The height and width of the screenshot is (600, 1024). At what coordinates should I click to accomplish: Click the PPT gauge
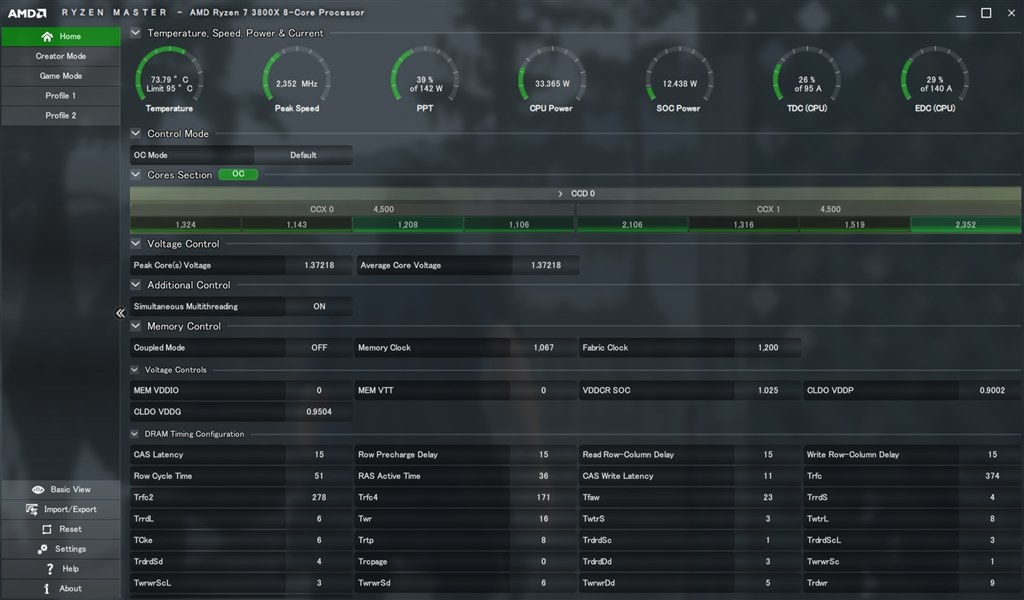[x=424, y=80]
